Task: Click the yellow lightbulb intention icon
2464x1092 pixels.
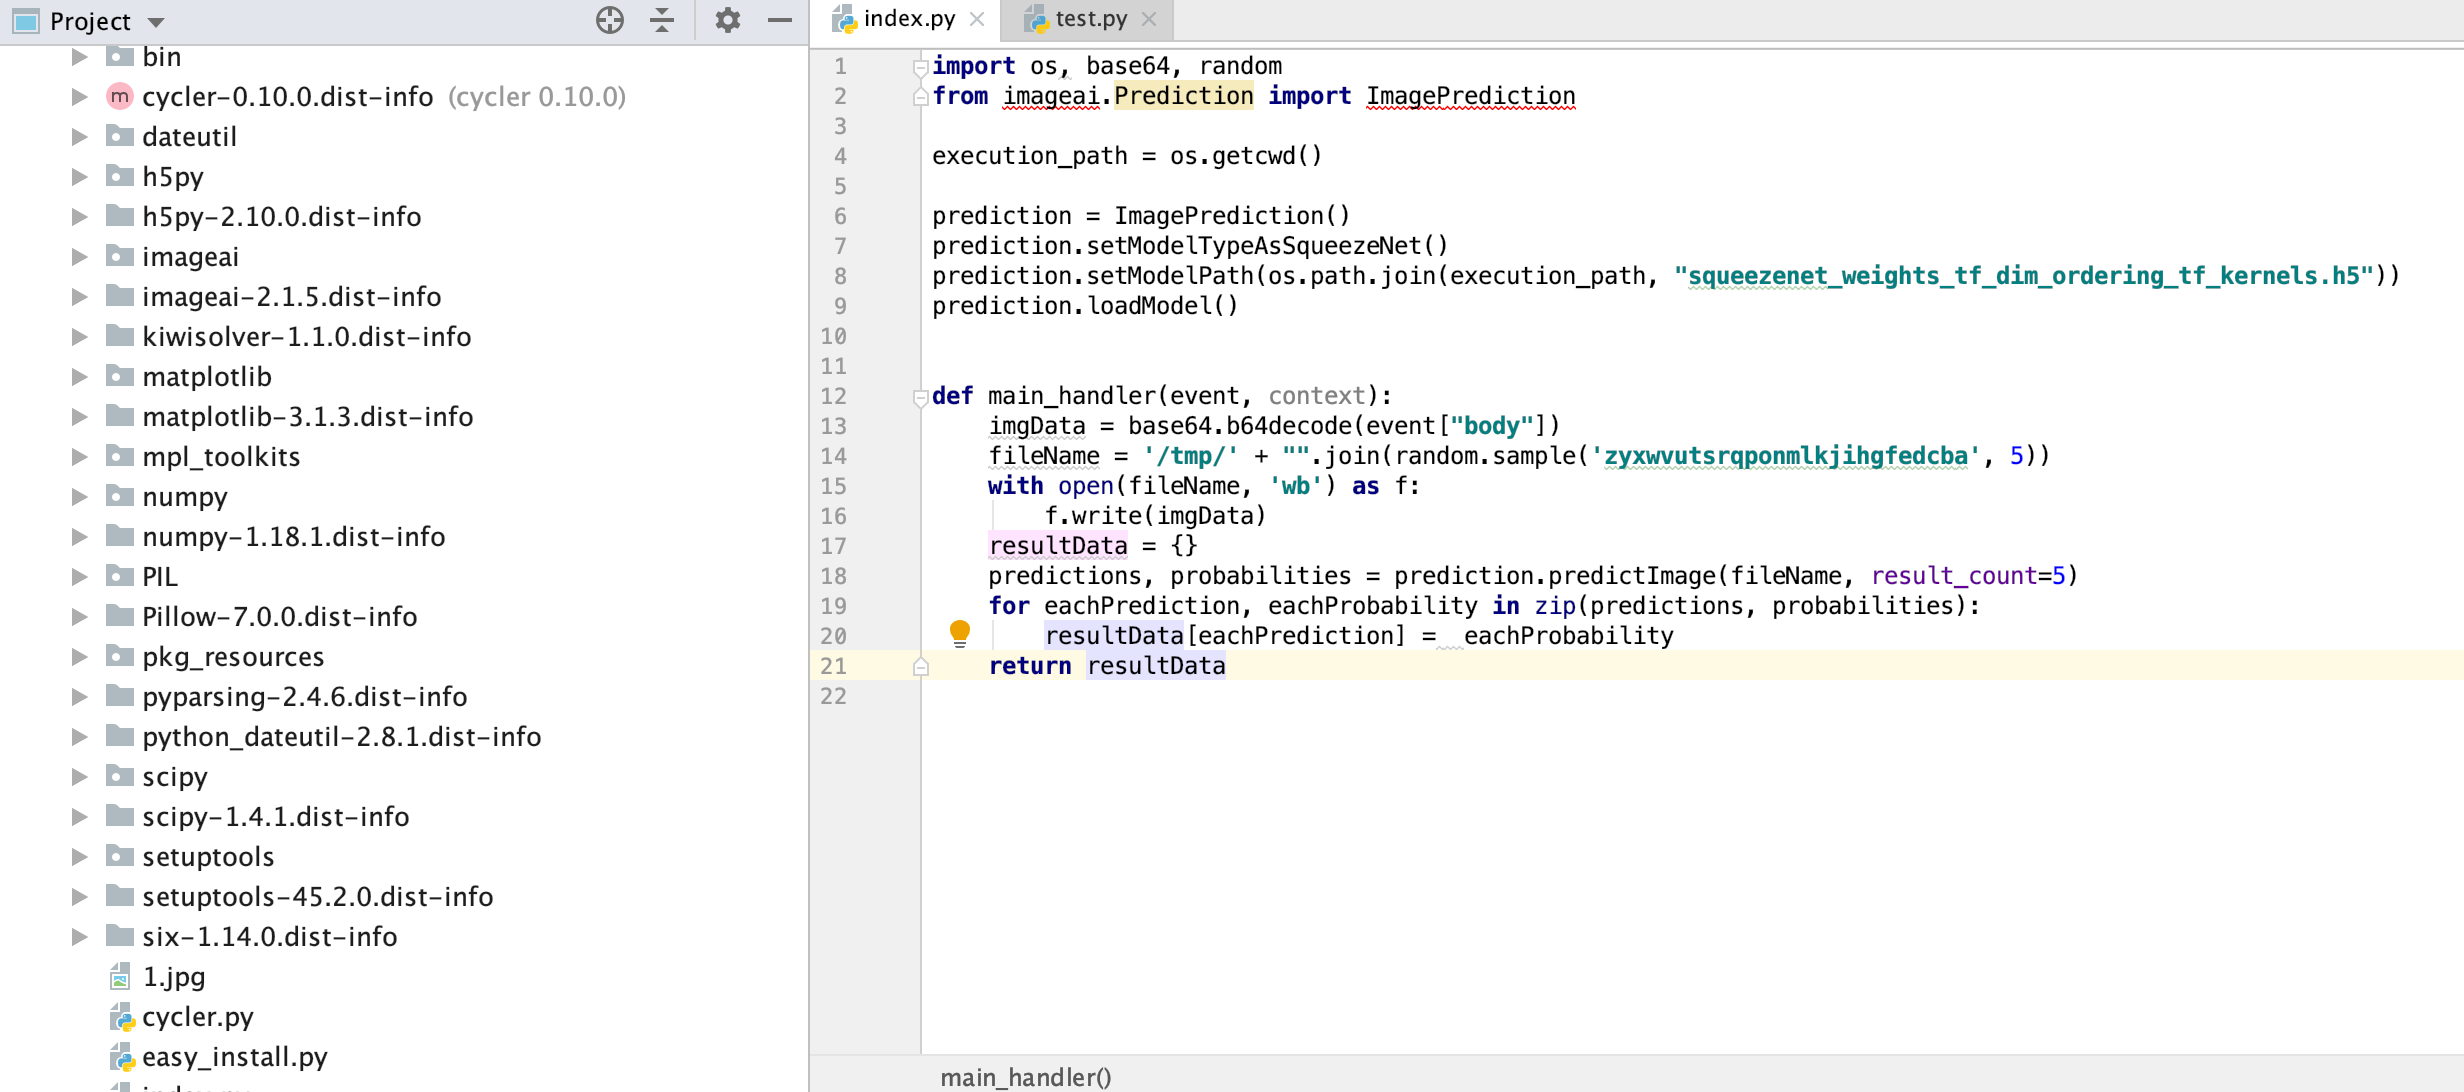Action: [x=959, y=632]
